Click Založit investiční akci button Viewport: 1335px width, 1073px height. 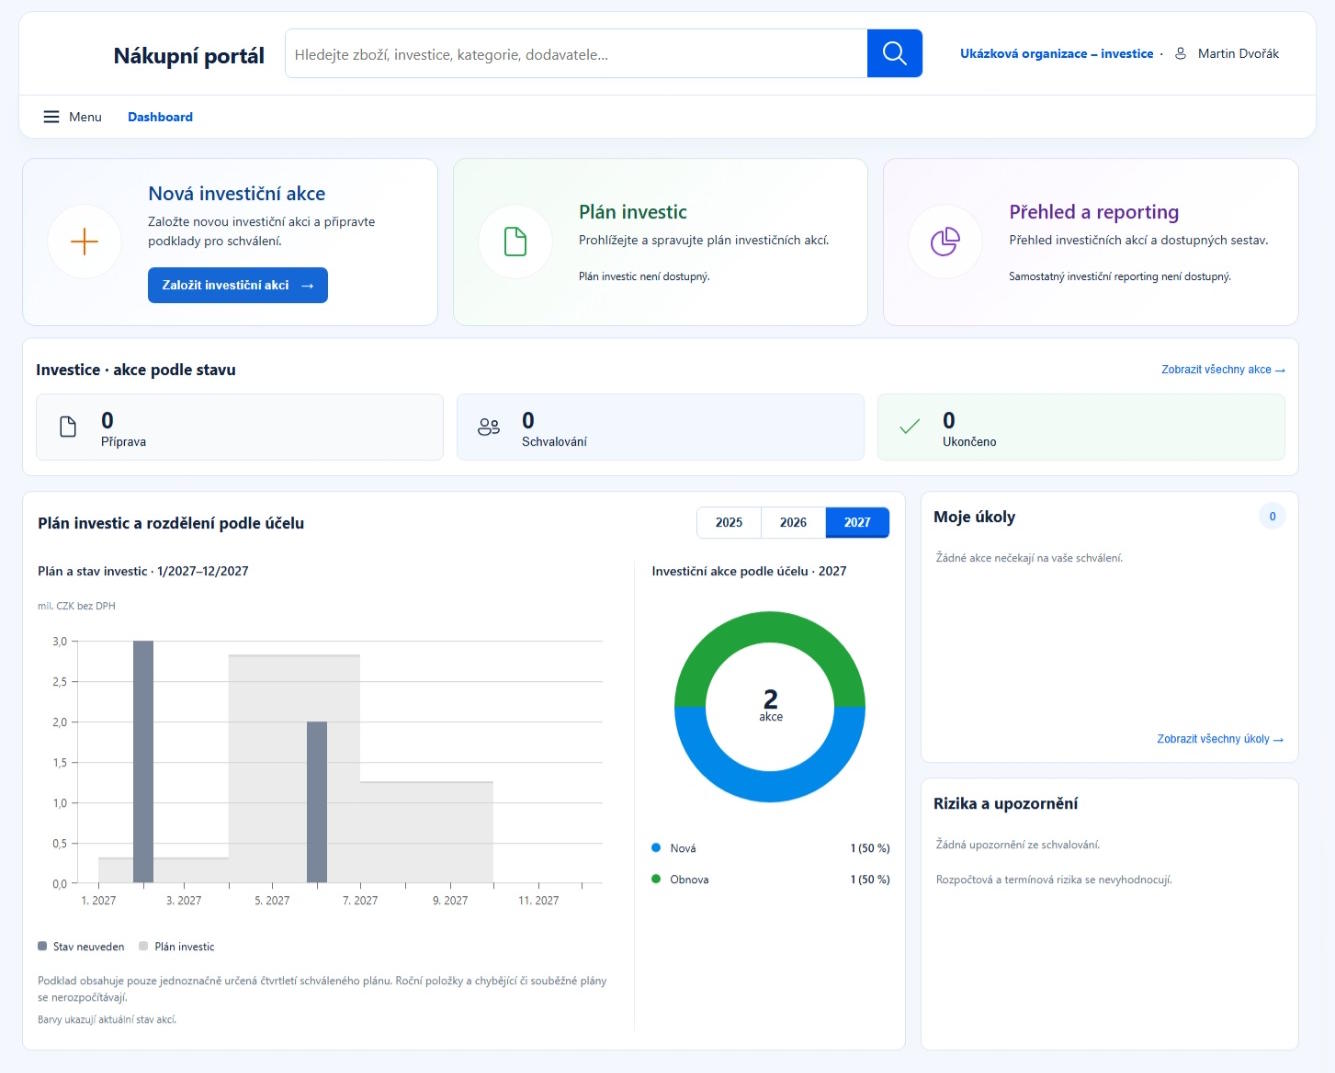click(x=238, y=285)
